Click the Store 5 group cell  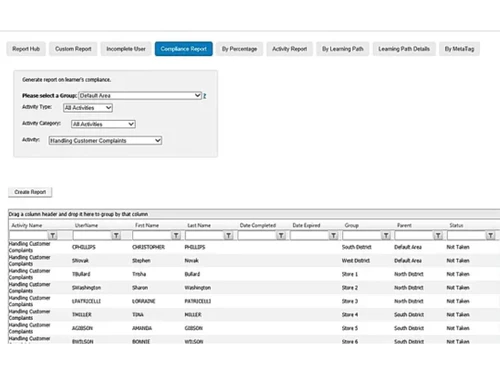350,328
